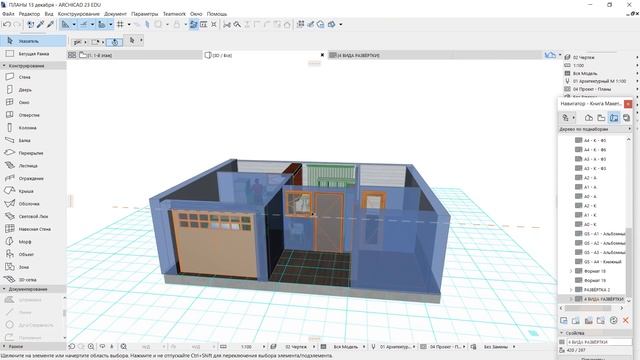The image size is (640, 360).
Task: Click the delete red X in Navigator
Action: coord(626,320)
